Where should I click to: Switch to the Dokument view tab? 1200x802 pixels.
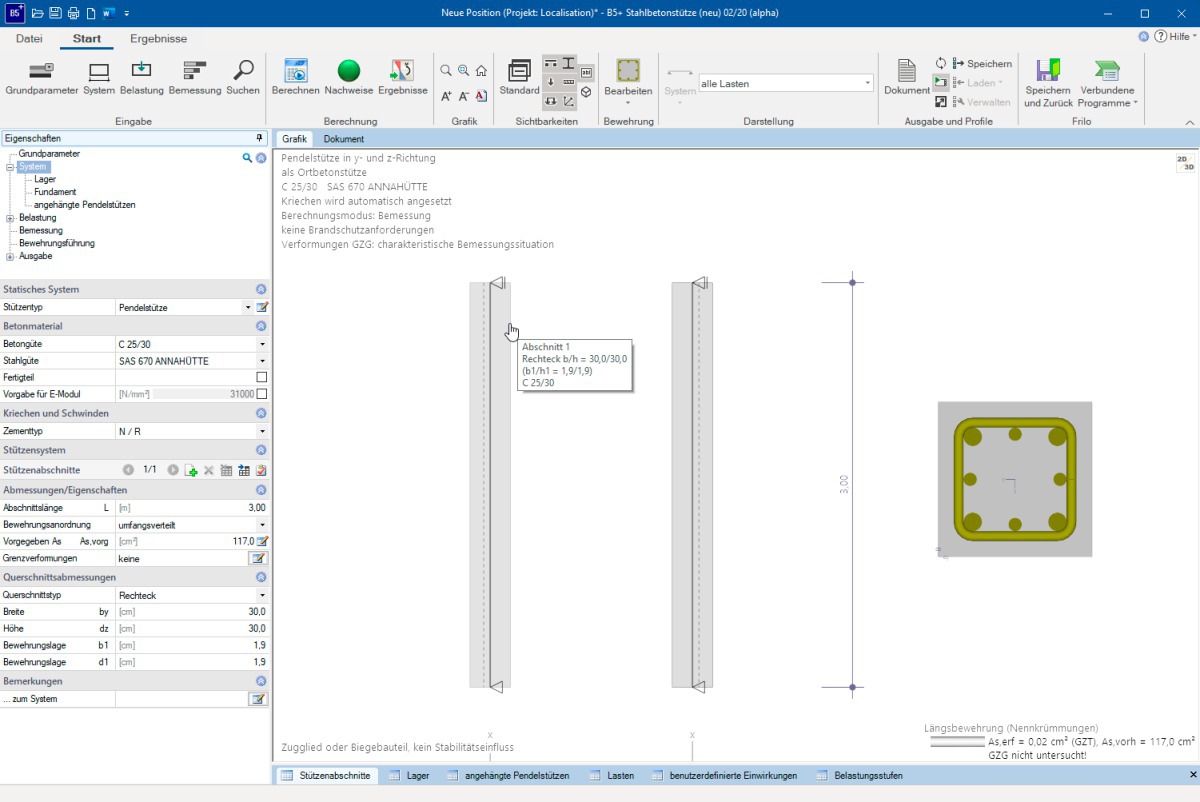343,139
